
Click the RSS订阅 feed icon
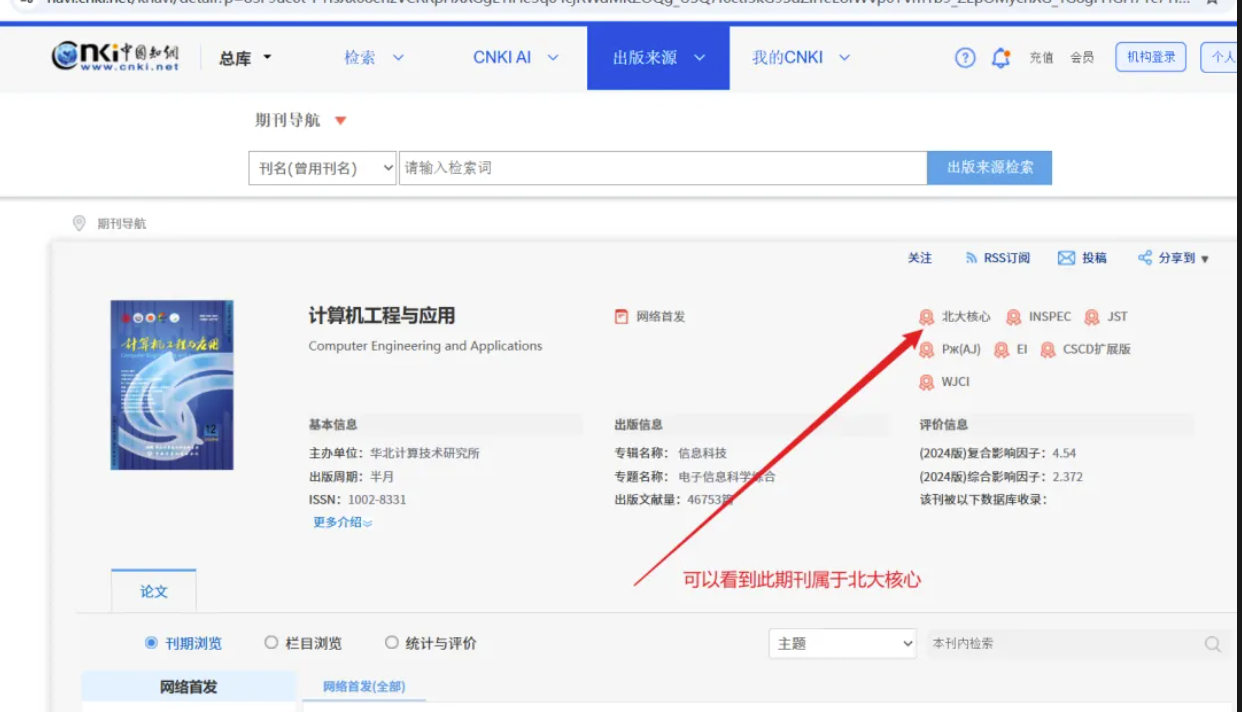pos(971,258)
